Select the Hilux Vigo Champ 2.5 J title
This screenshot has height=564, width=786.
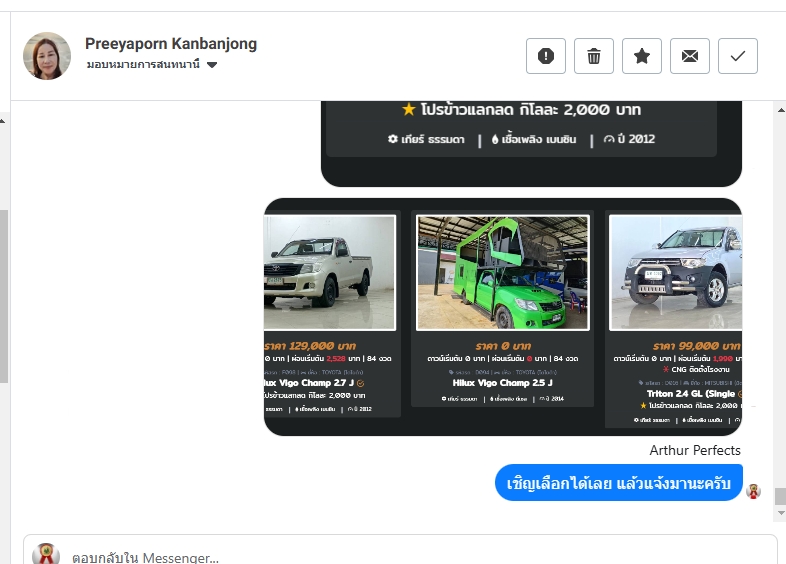coord(502,383)
